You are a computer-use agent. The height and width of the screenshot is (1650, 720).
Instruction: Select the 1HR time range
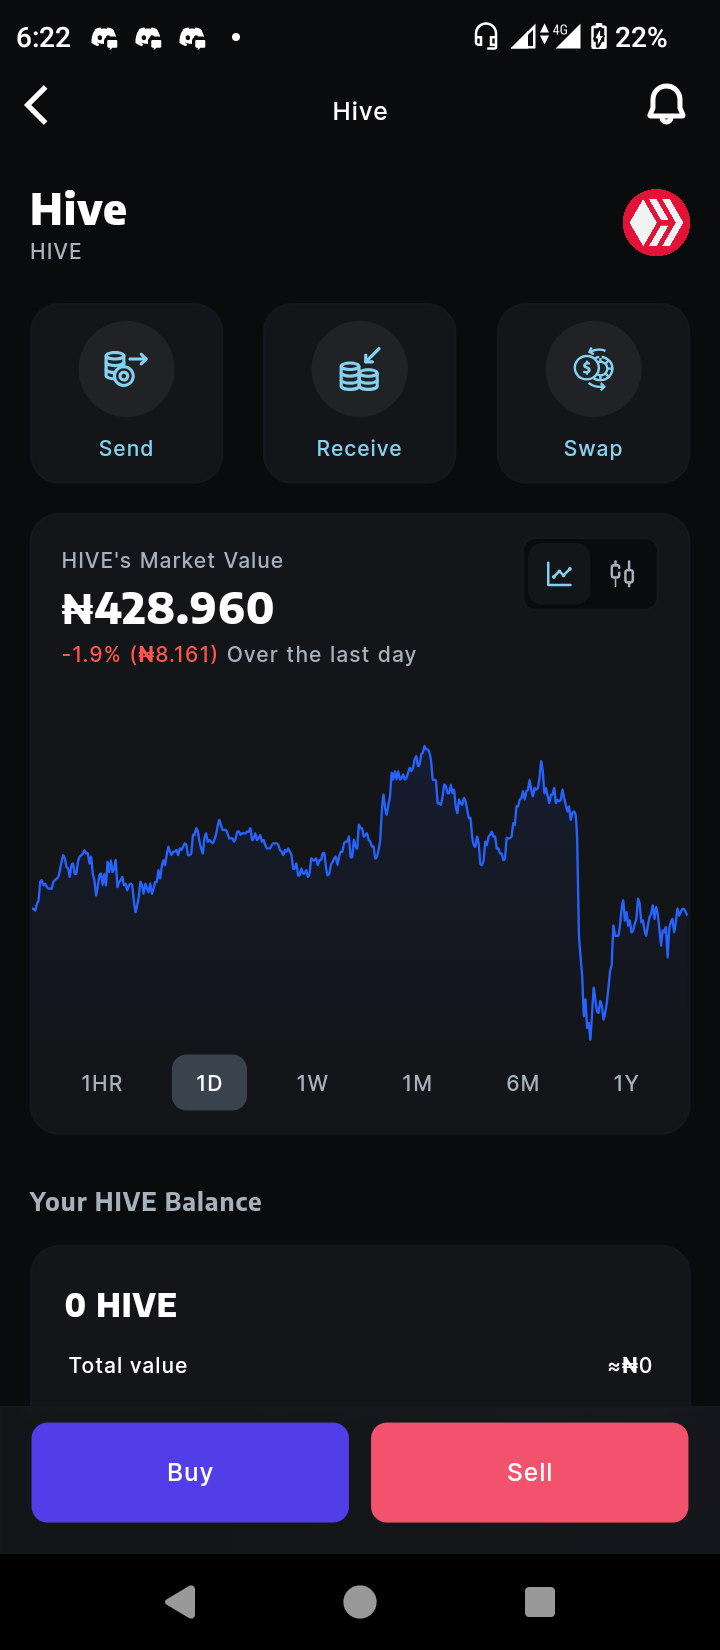coord(102,1083)
